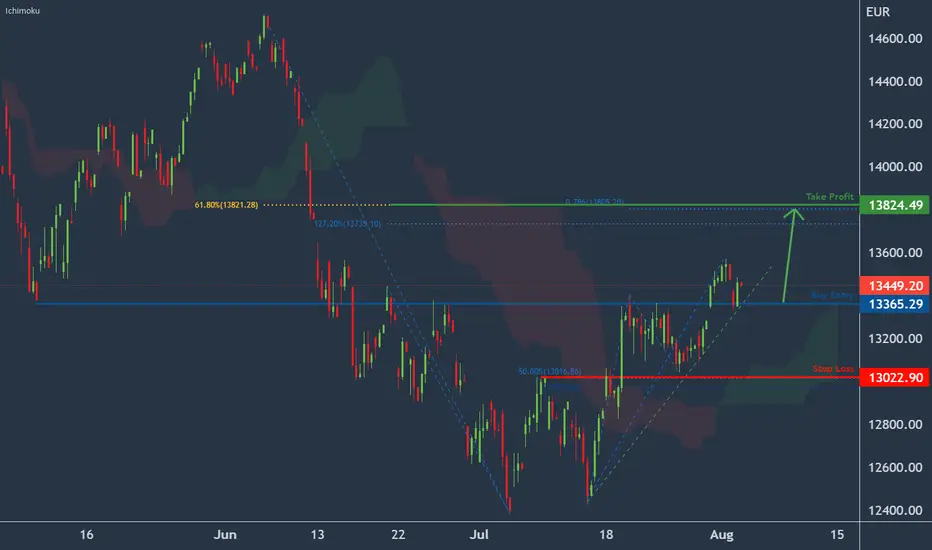Click the blue 13365.29 entry price tag
The image size is (932, 550).
tap(895, 304)
